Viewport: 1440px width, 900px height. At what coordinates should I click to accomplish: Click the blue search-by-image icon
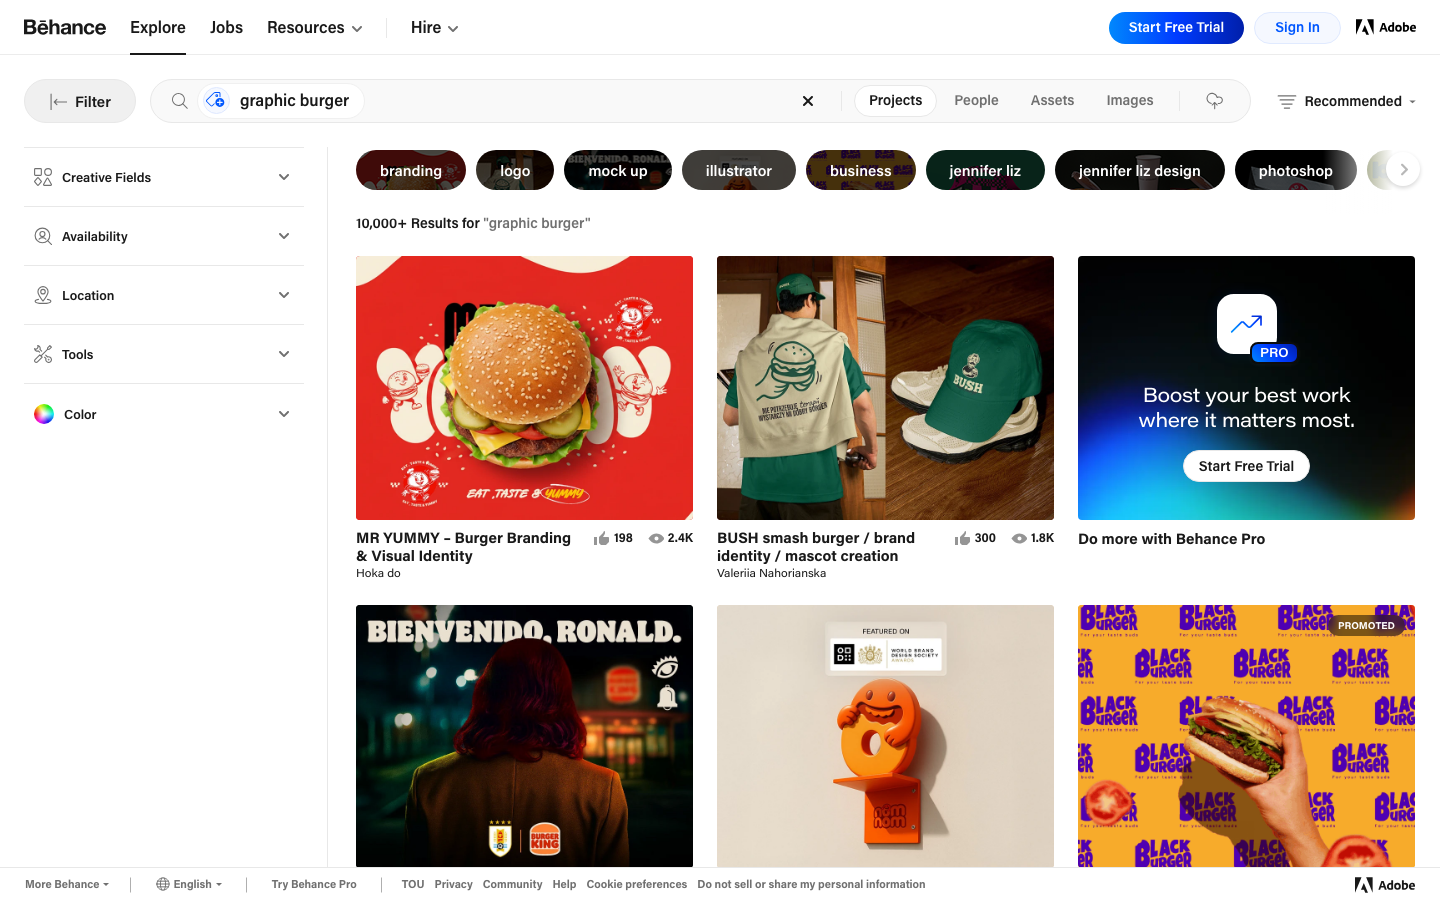point(215,101)
